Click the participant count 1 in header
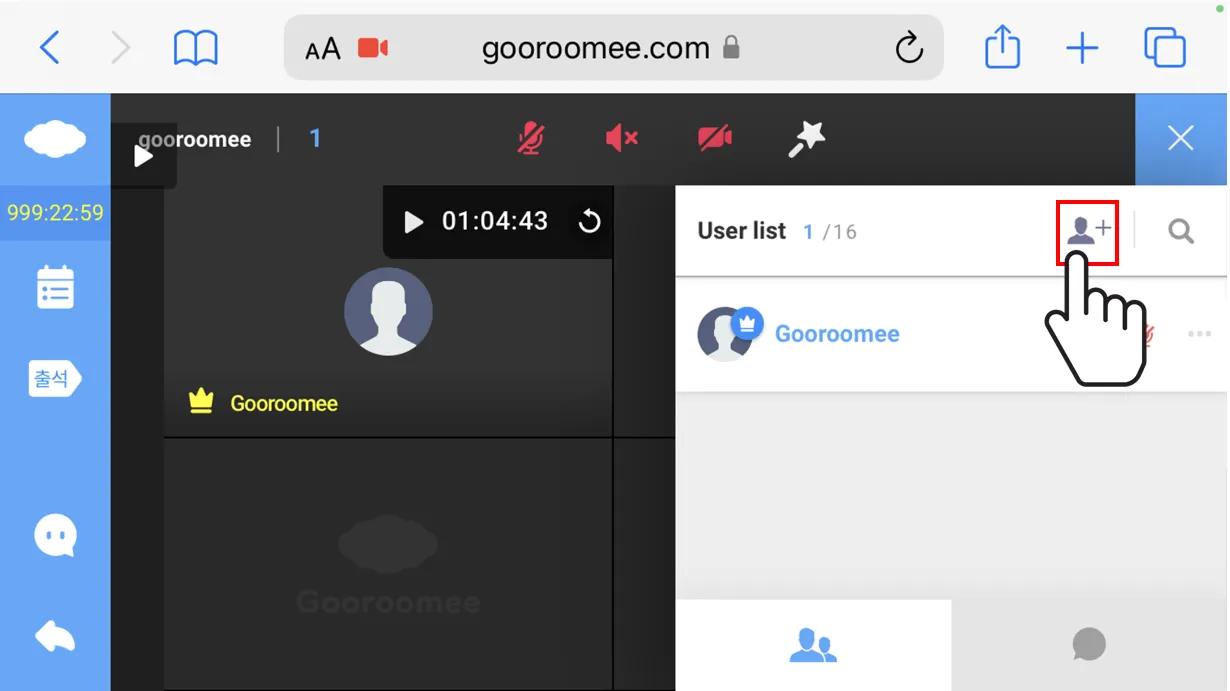Image resolution: width=1230 pixels, height=691 pixels. (315, 138)
